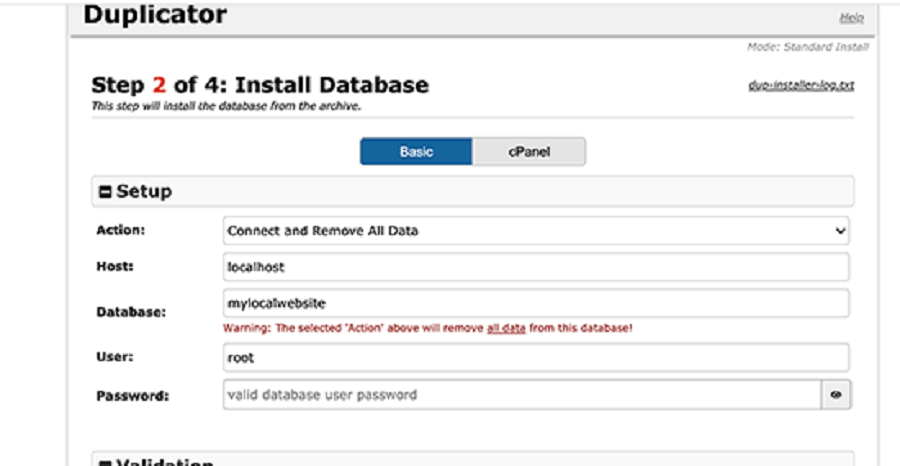The height and width of the screenshot is (466, 900).
Task: Click the Database: label
Action: (131, 312)
